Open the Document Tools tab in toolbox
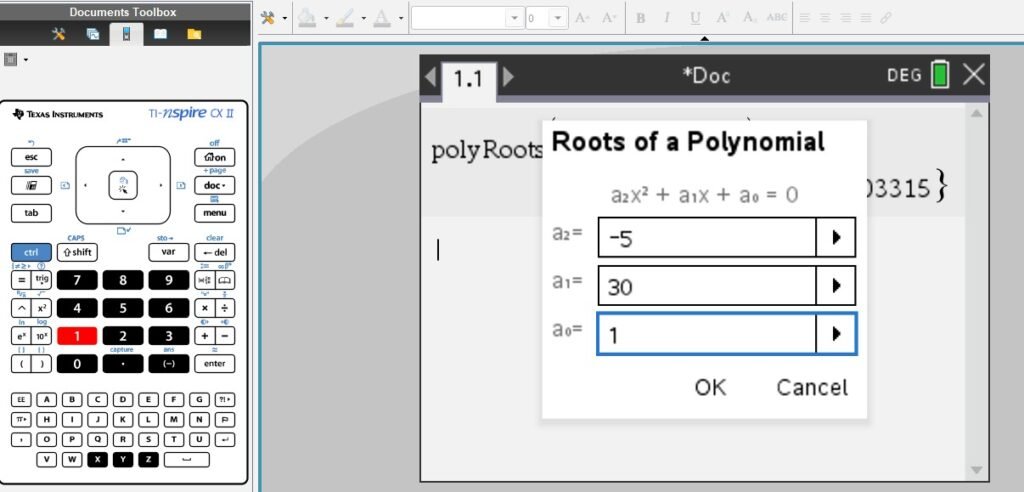Image resolution: width=1024 pixels, height=492 pixels. (59, 34)
